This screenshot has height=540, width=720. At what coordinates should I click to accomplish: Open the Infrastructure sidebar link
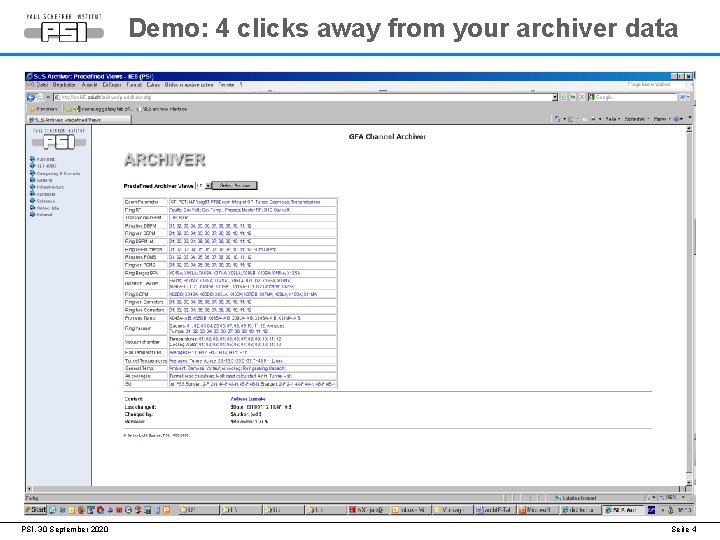pyautogui.click(x=50, y=187)
